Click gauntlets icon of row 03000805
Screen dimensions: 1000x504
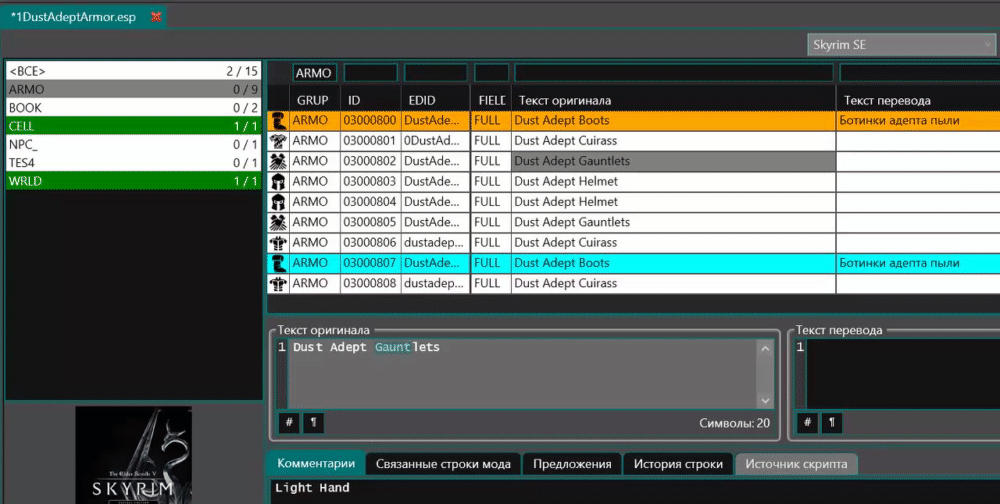point(277,223)
